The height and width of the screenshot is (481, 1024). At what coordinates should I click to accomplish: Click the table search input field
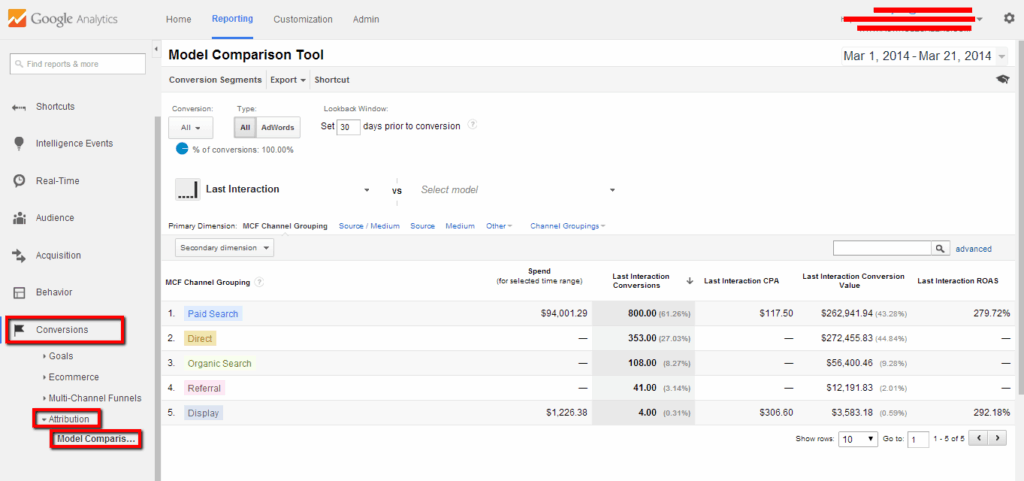tap(882, 249)
